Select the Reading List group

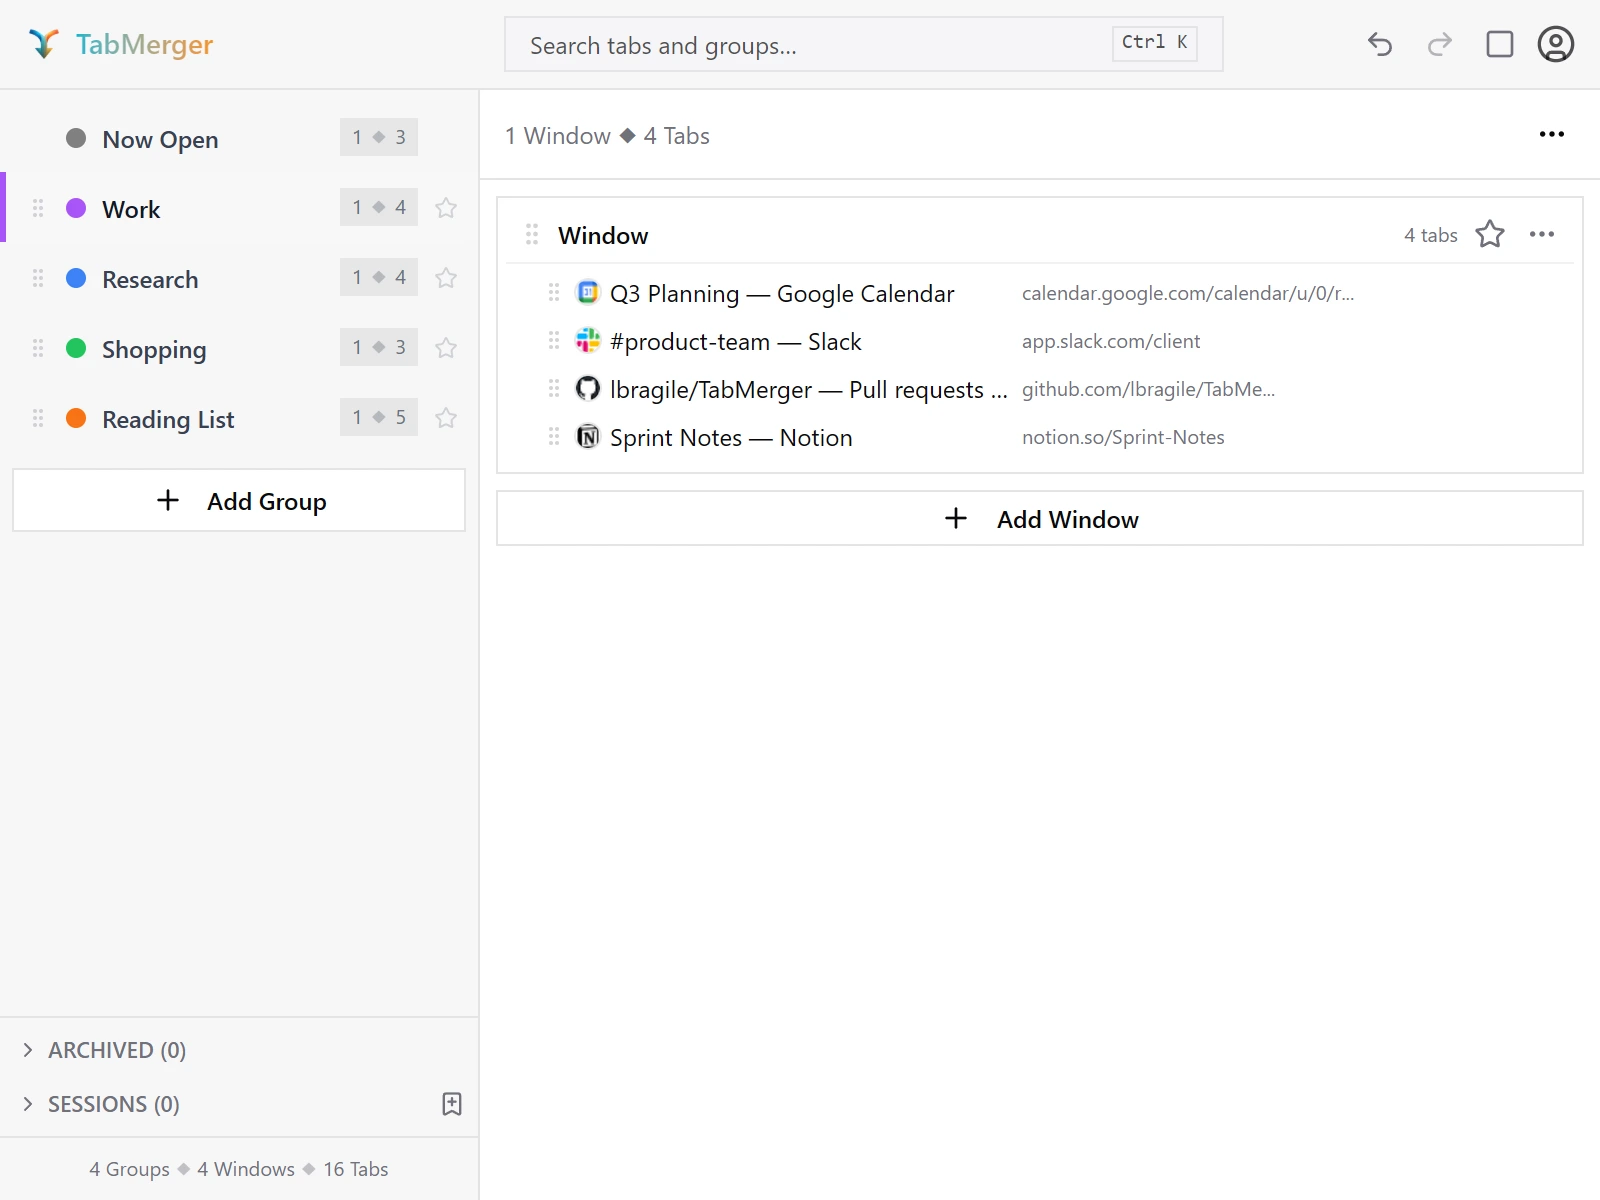(x=239, y=418)
